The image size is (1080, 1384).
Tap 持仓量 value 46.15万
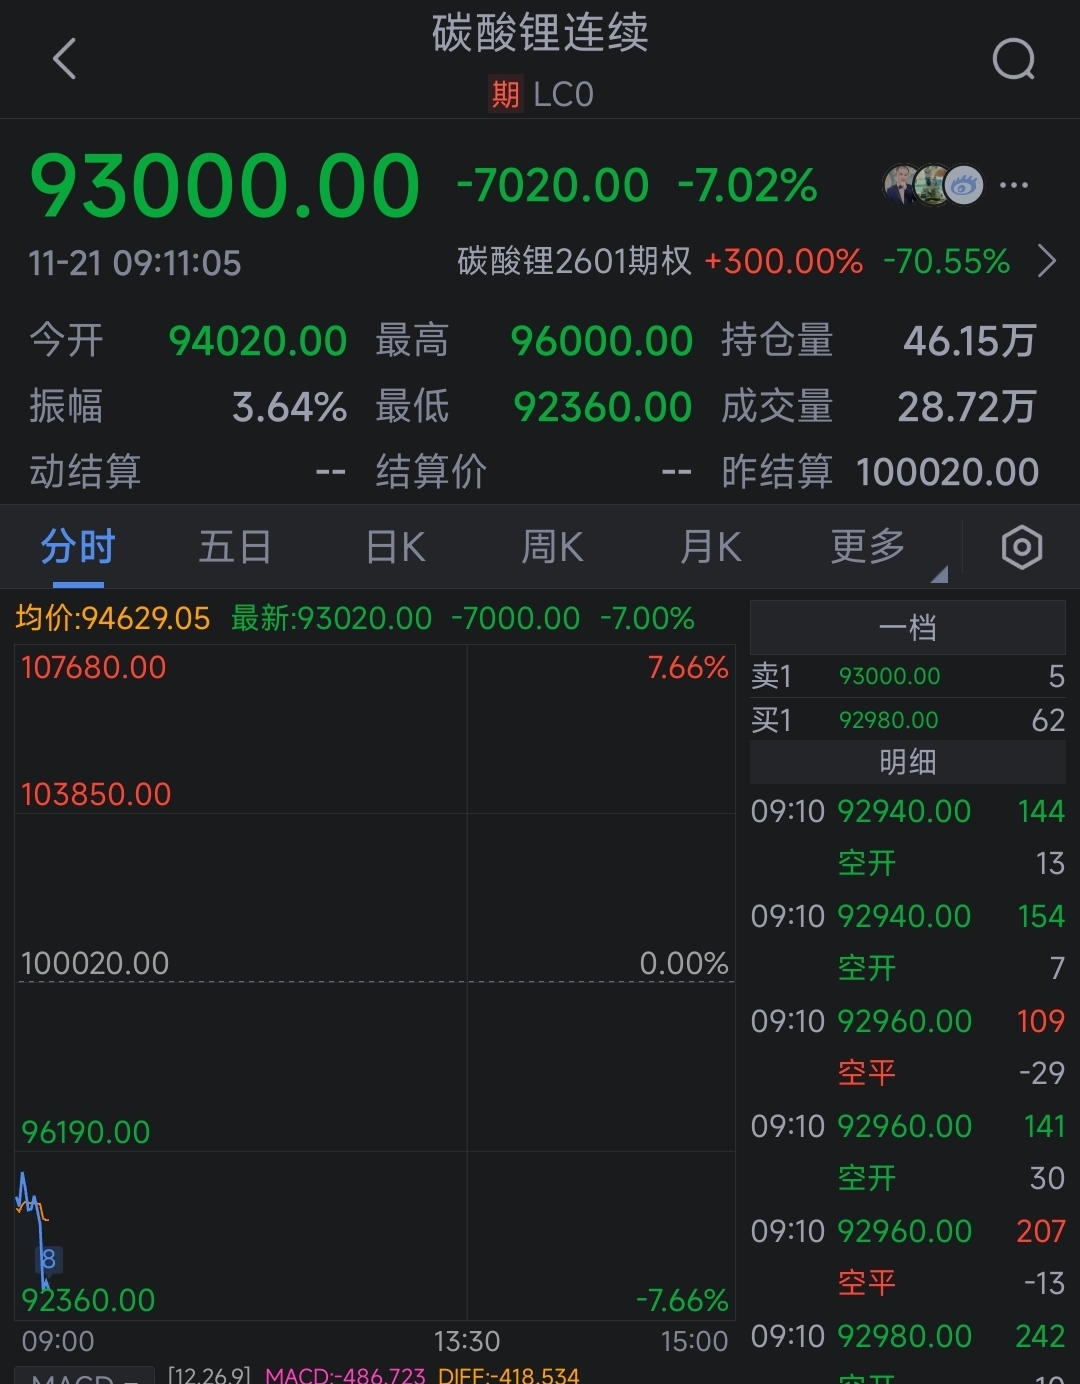[969, 341]
